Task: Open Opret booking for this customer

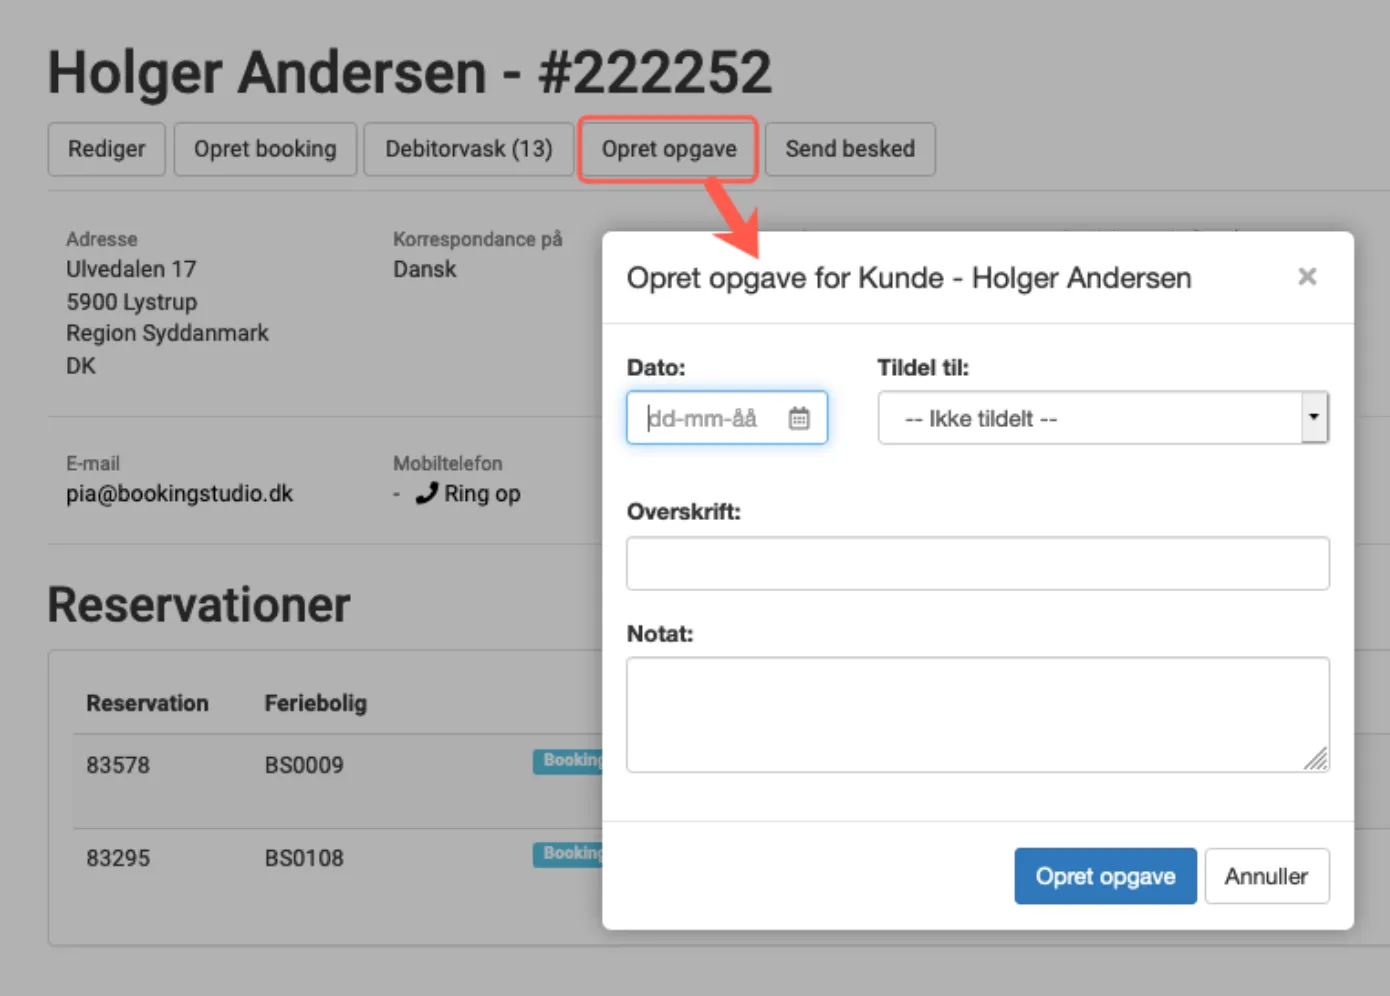Action: pos(265,149)
